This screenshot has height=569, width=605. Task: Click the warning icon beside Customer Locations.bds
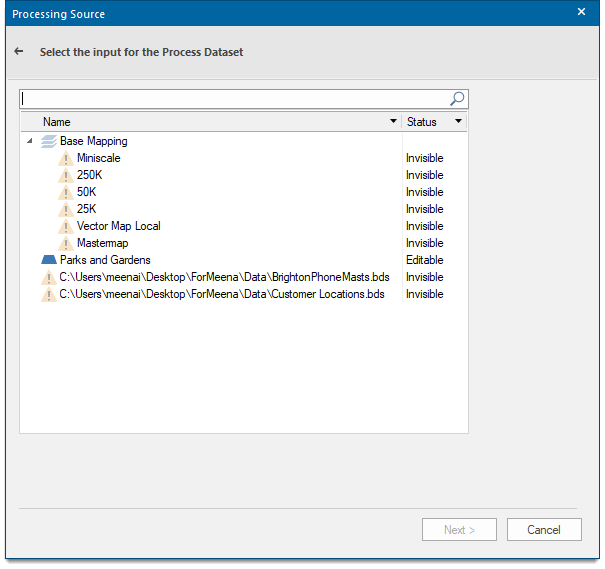[49, 294]
